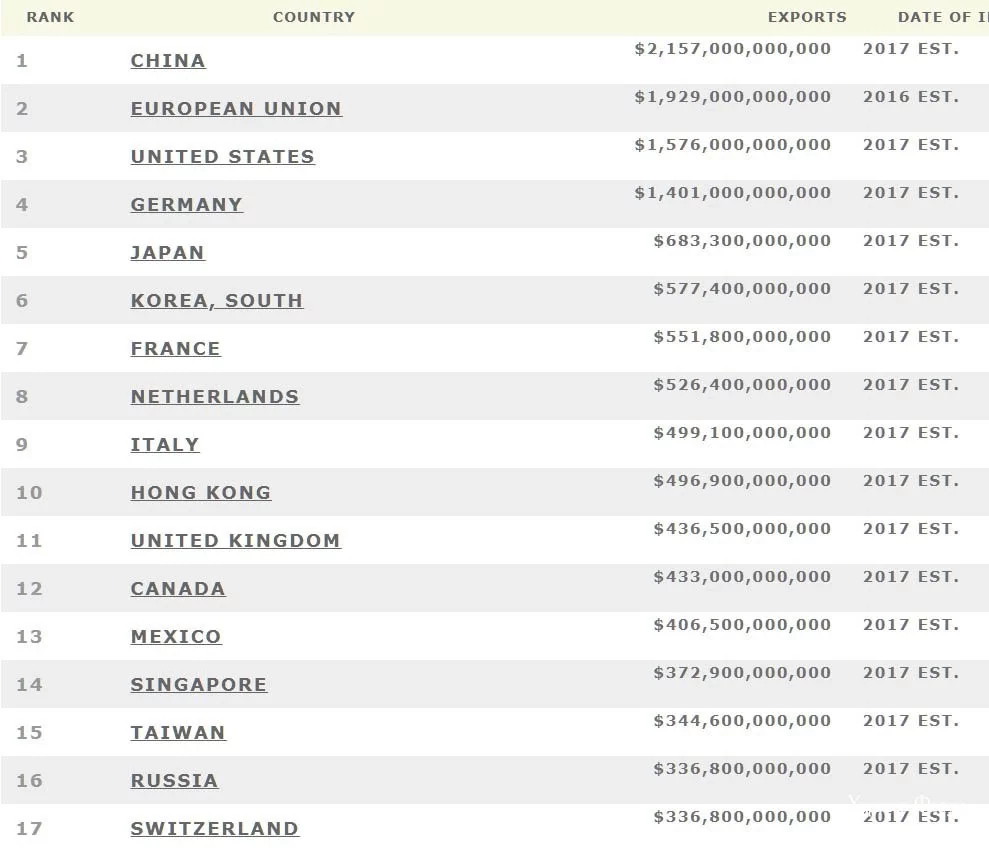The height and width of the screenshot is (851, 989).
Task: Click the United Kingdom link
Action: click(x=235, y=541)
